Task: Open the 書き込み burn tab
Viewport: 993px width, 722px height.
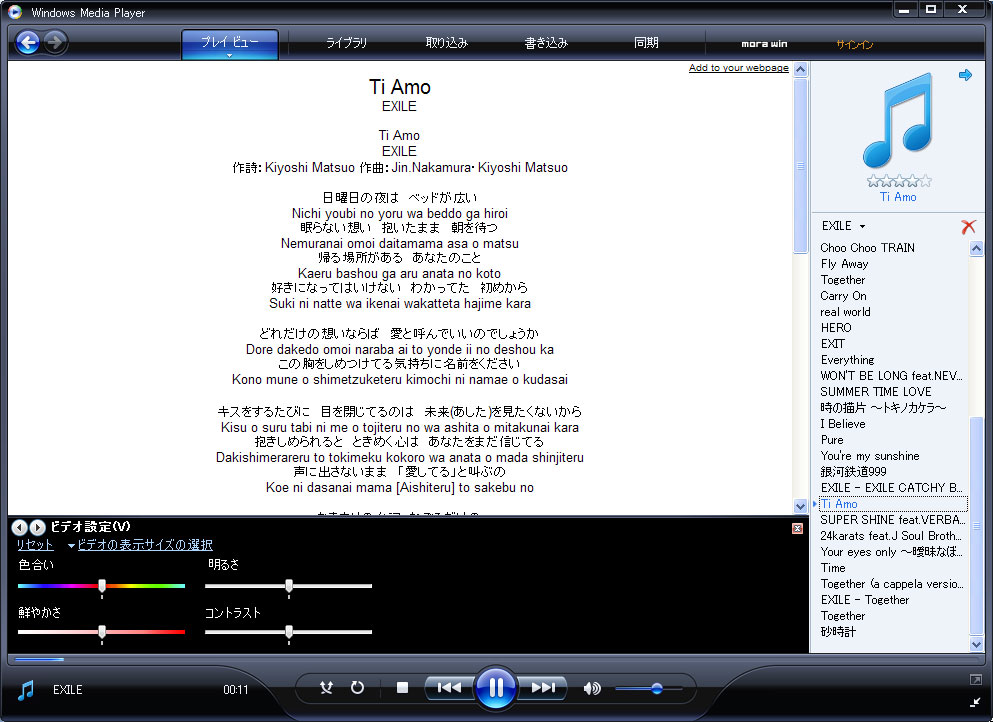Action: 546,43
